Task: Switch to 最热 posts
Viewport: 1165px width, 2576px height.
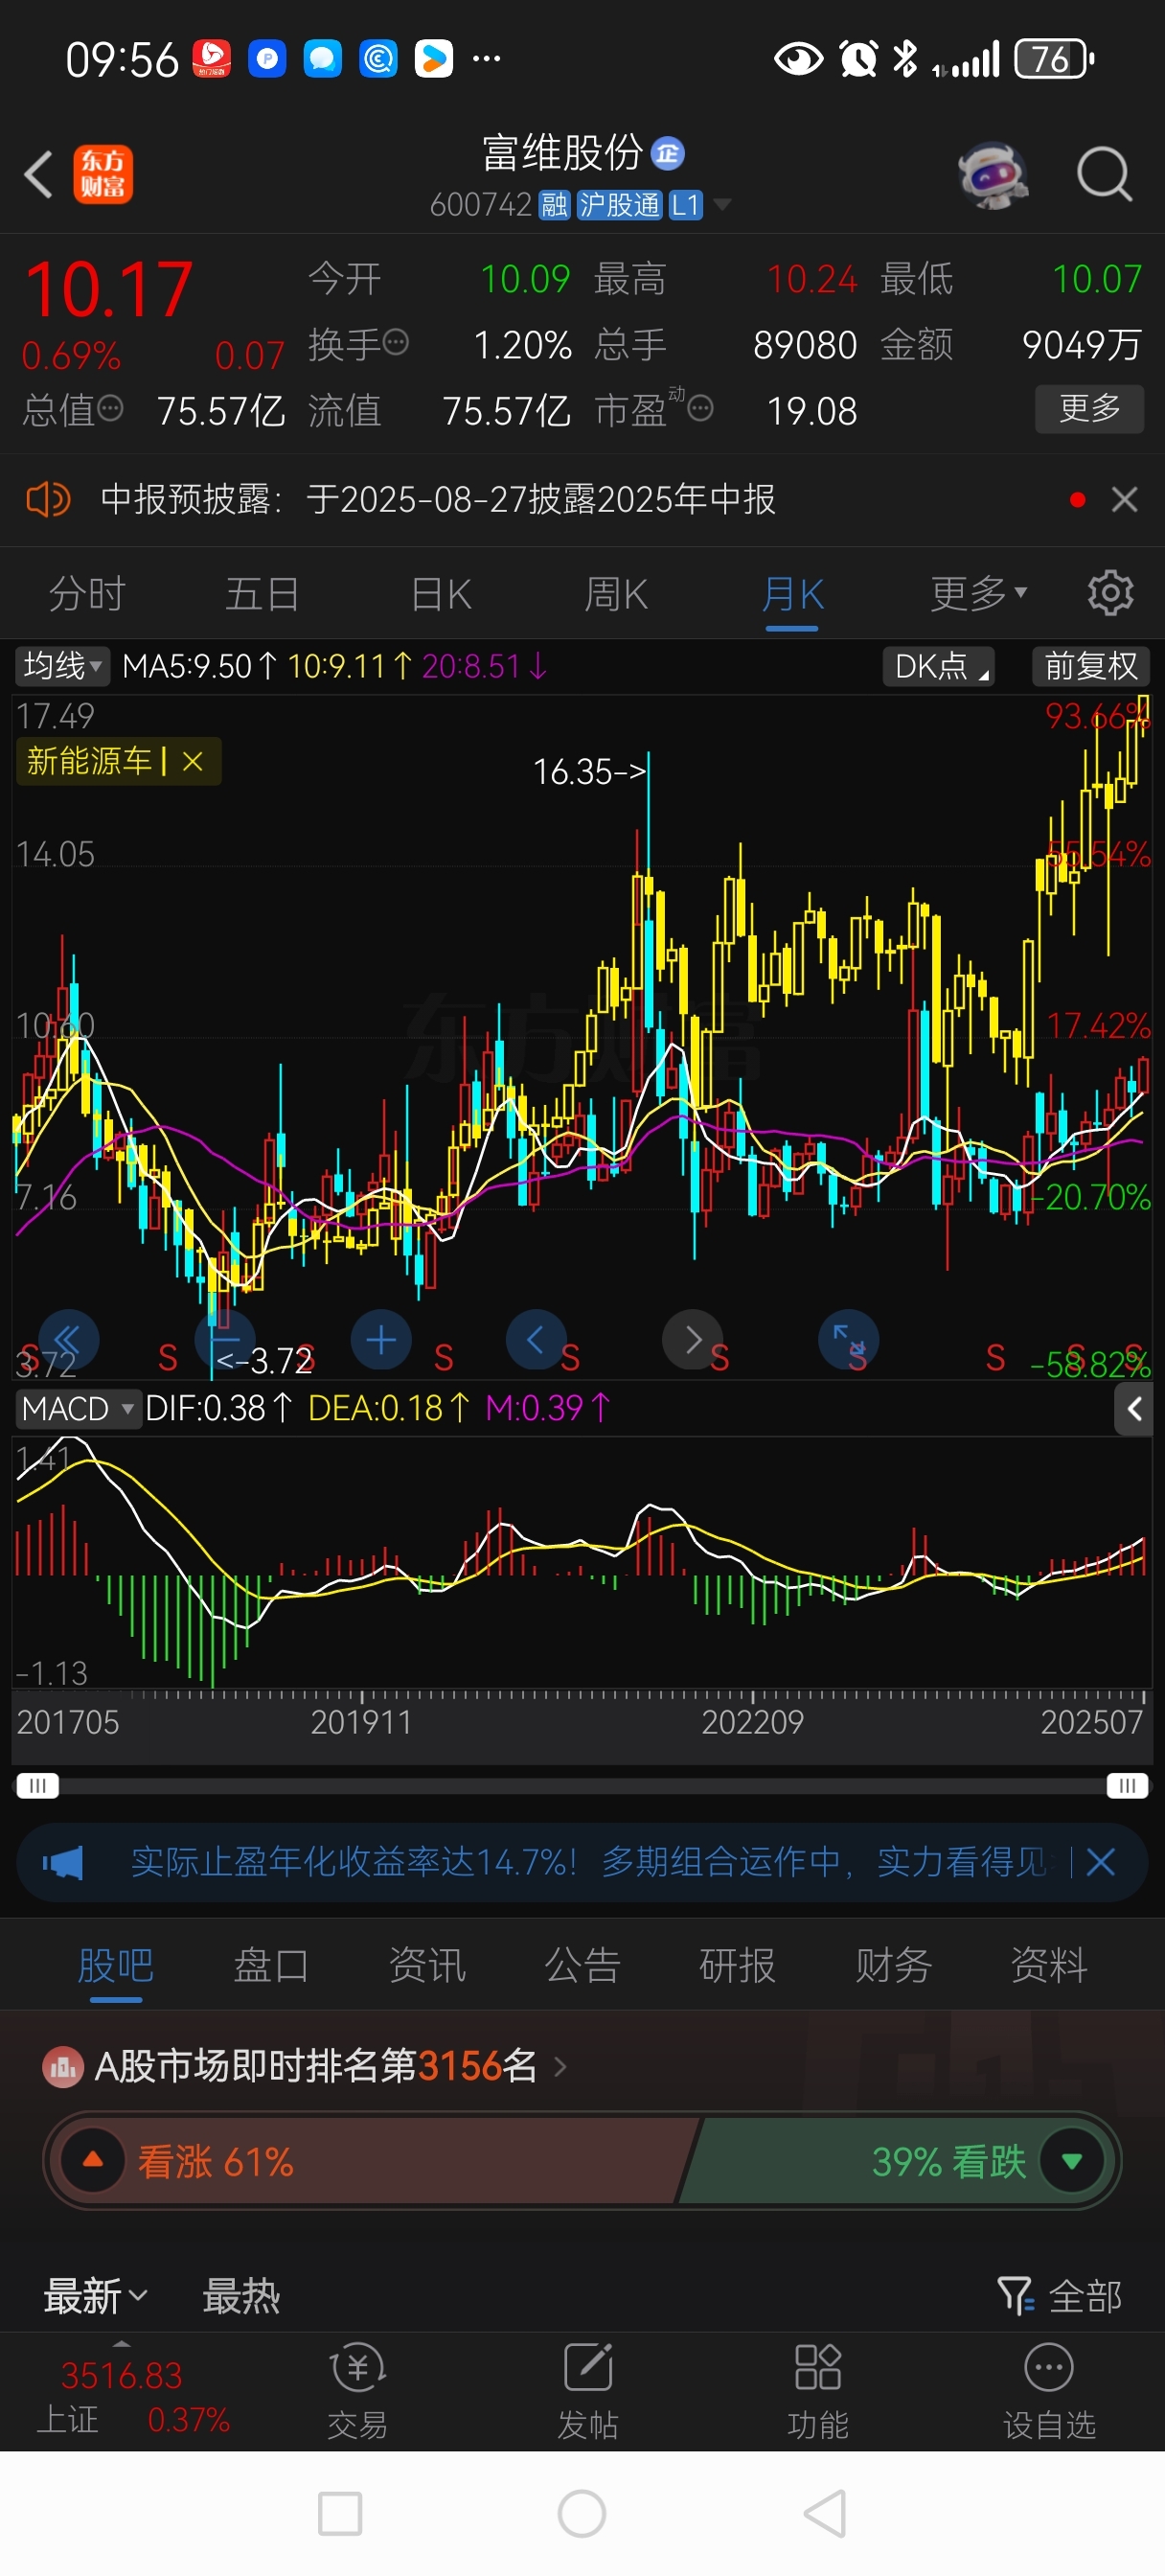Action: coord(241,2296)
